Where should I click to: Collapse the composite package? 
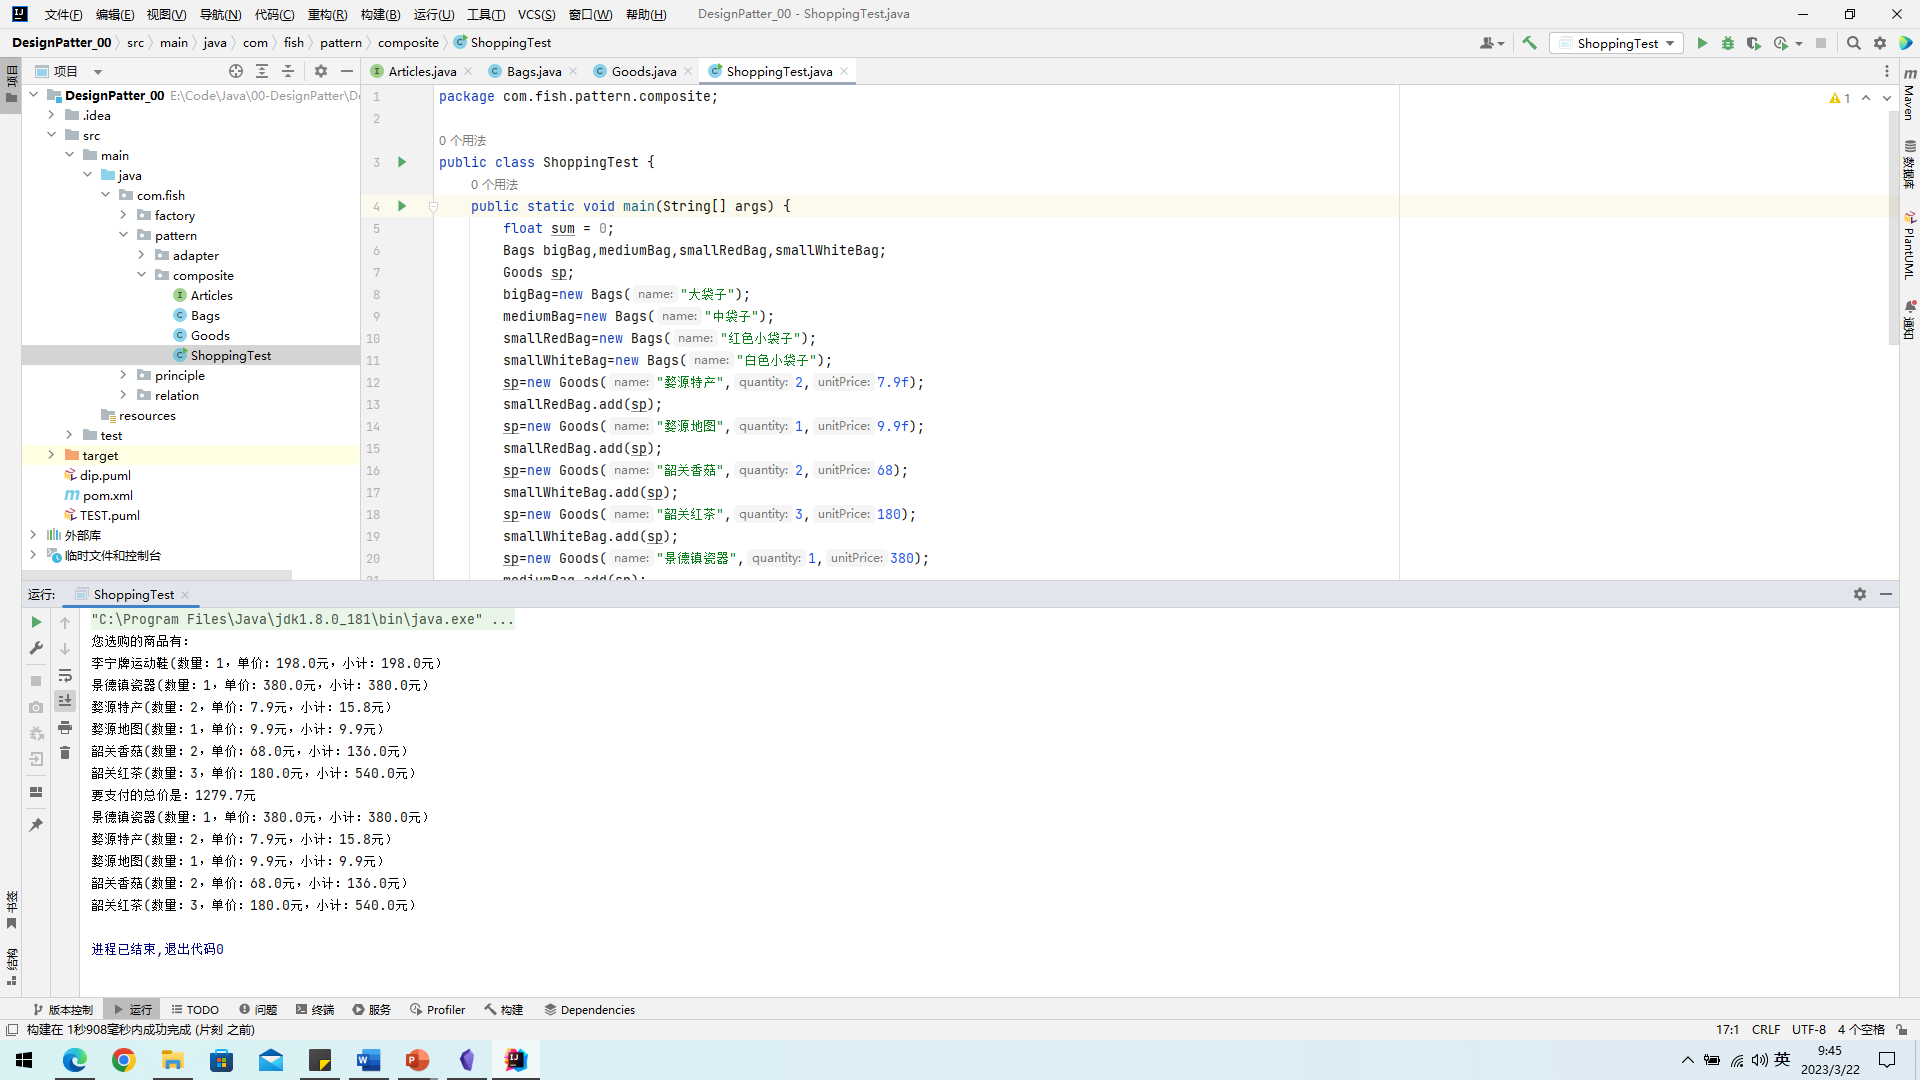142,275
